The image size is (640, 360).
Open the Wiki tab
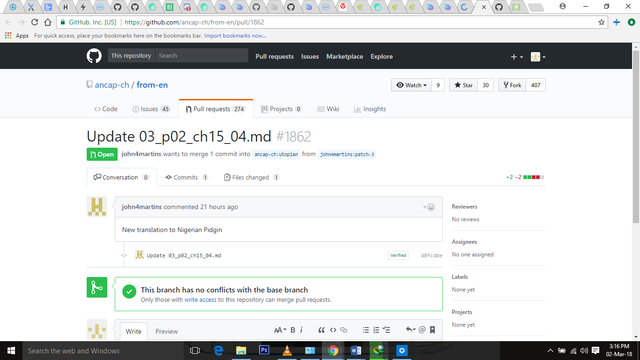click(x=328, y=109)
